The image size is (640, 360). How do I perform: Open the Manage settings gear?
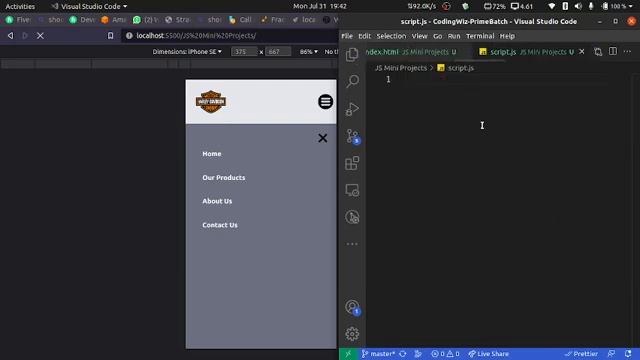[352, 334]
